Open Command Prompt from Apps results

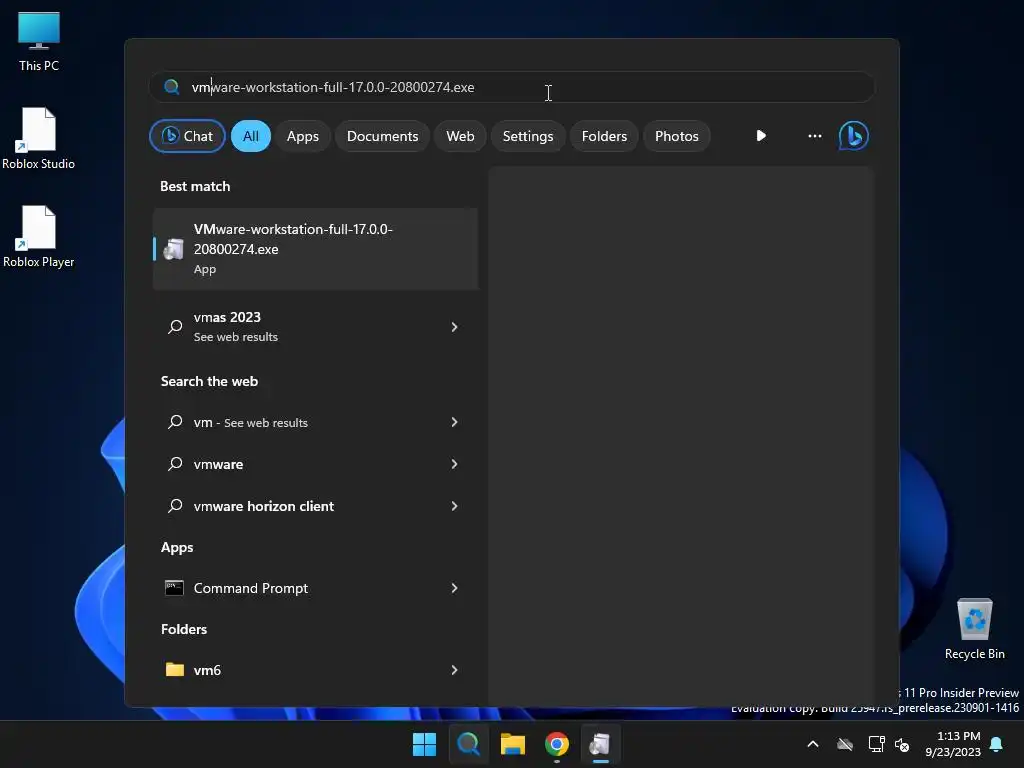click(x=315, y=588)
